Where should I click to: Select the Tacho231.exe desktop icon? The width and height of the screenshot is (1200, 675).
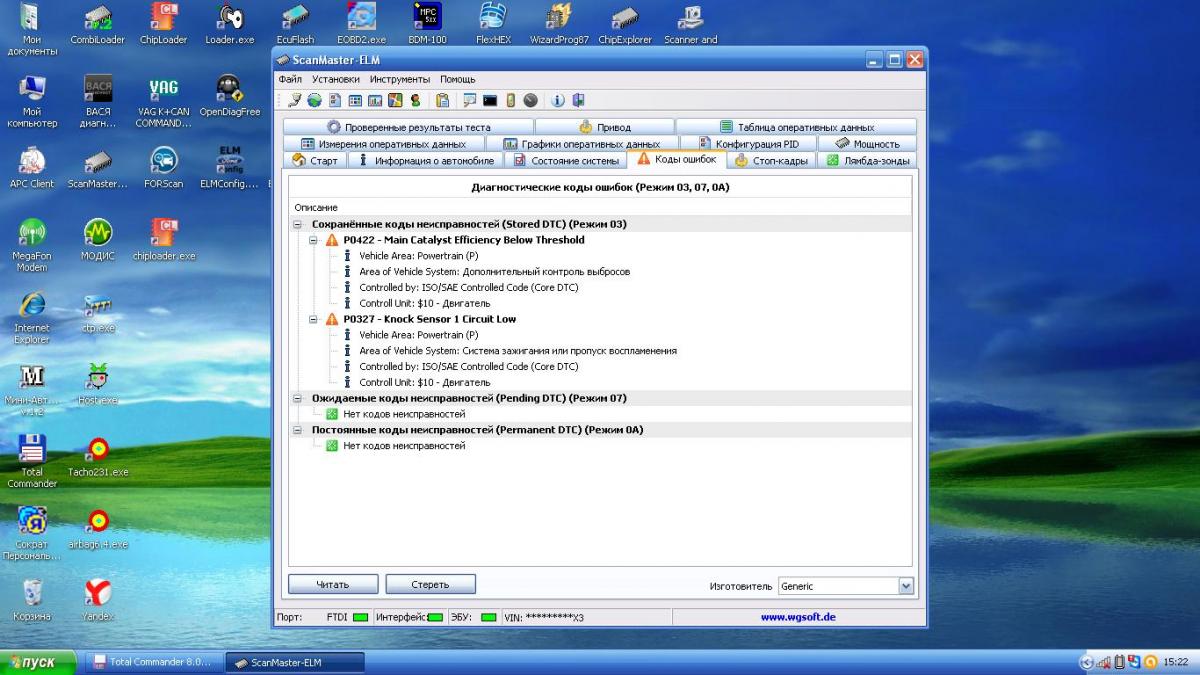[x=97, y=456]
